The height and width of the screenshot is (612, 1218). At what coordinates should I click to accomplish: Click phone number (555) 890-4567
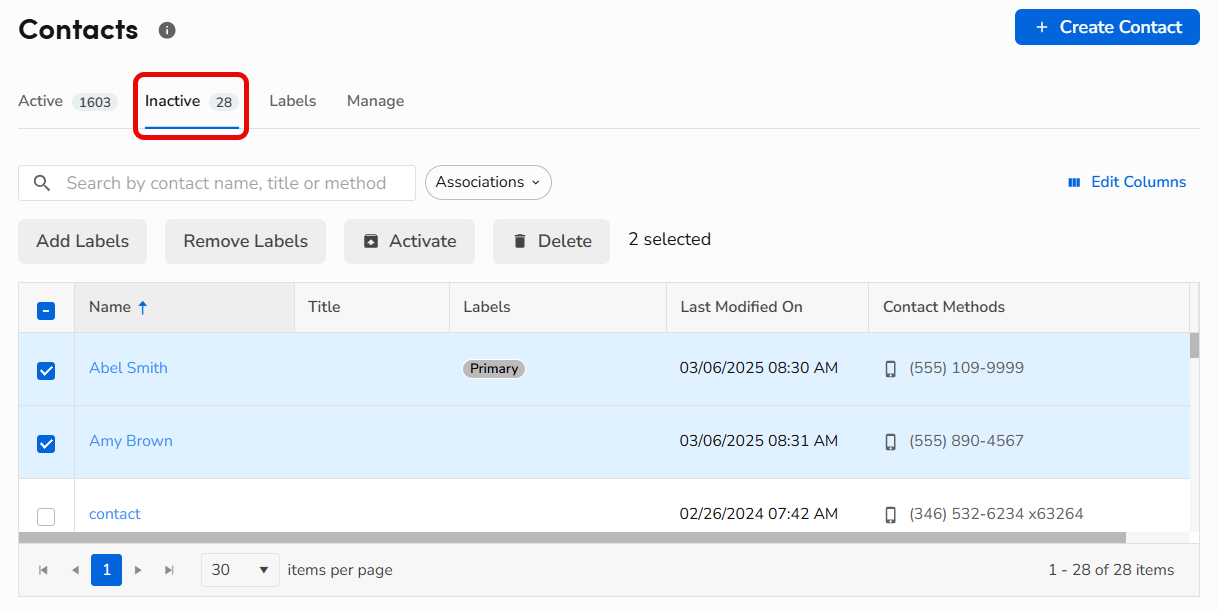(x=966, y=441)
